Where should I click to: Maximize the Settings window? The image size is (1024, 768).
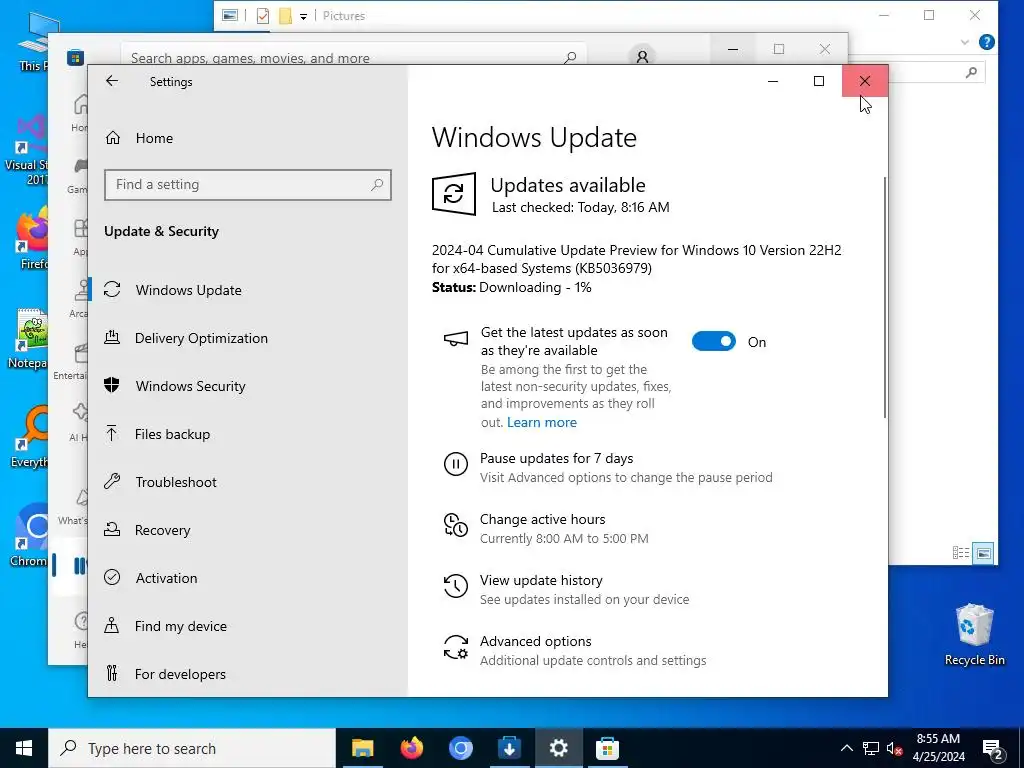(x=819, y=81)
